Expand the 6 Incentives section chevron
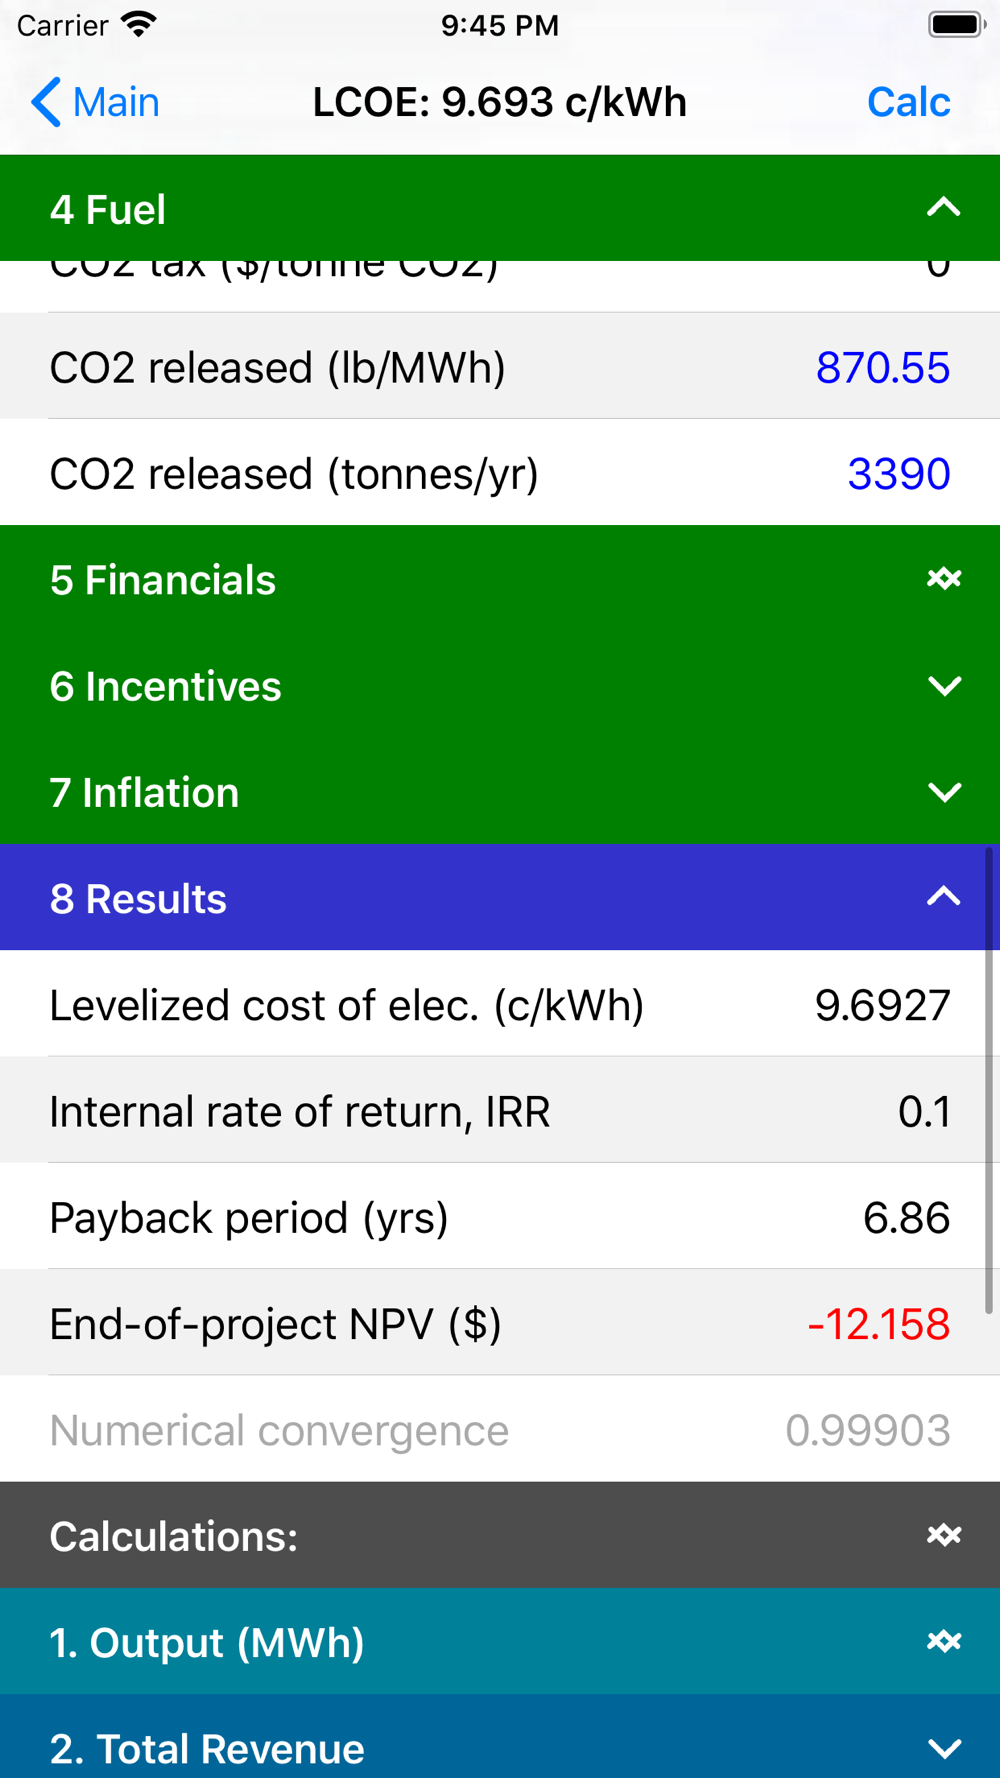The width and height of the screenshot is (1000, 1778). click(943, 686)
